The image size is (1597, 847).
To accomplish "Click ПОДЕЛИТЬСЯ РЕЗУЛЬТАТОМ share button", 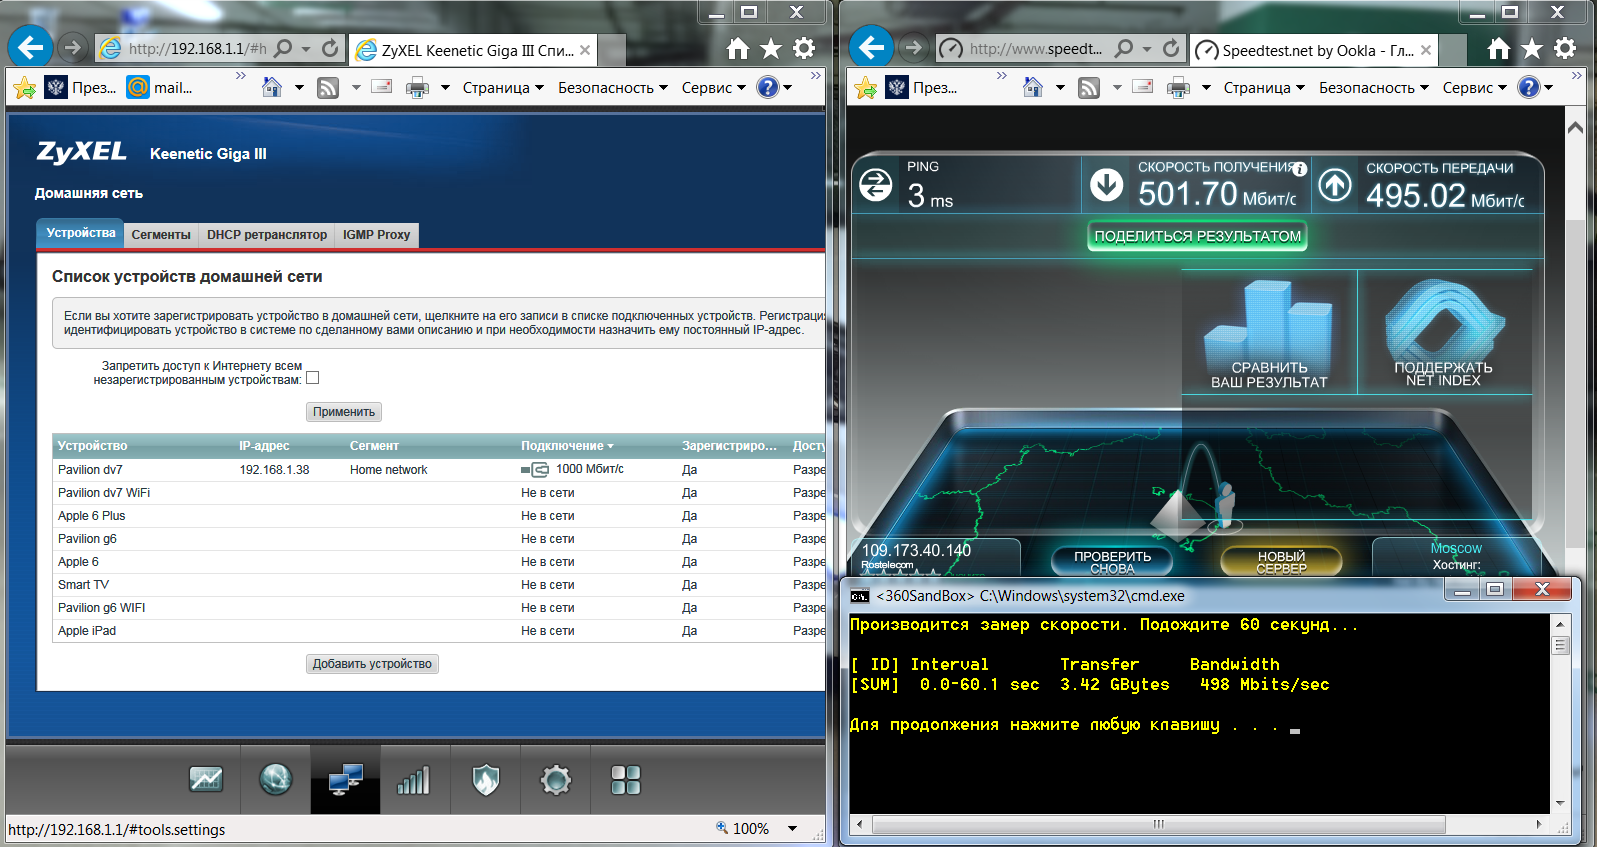I will click(1197, 236).
